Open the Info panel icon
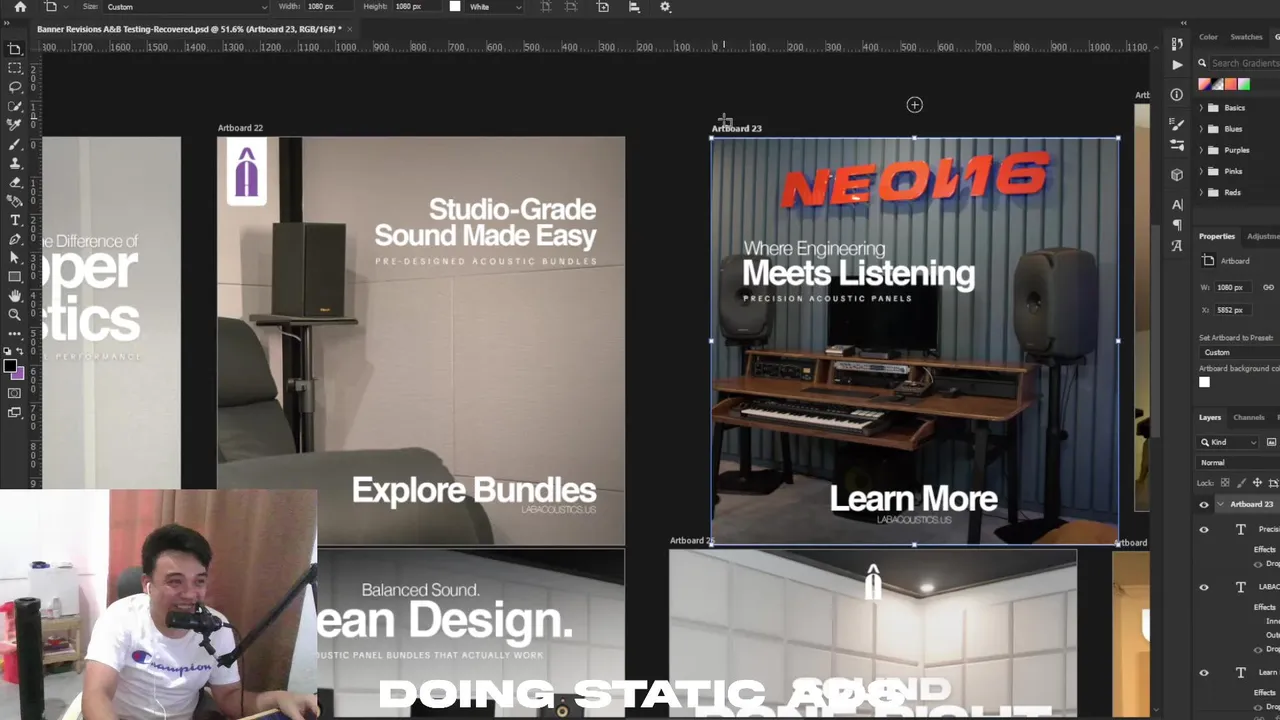 1177,95
